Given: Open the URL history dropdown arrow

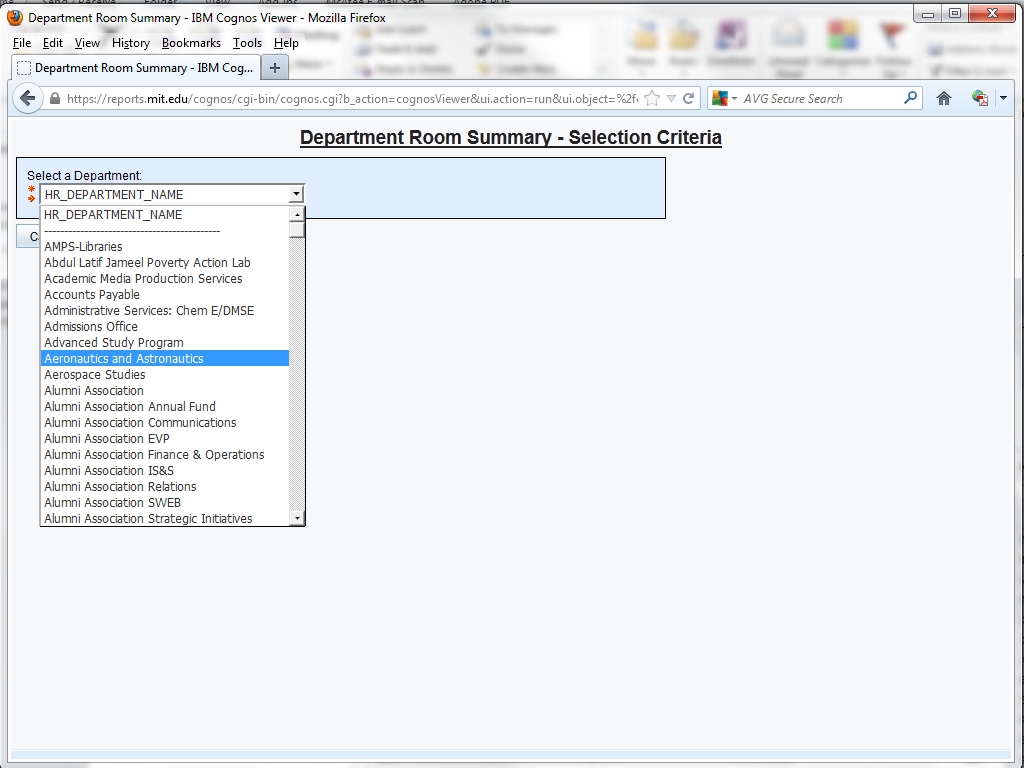Looking at the screenshot, I should click(672, 98).
